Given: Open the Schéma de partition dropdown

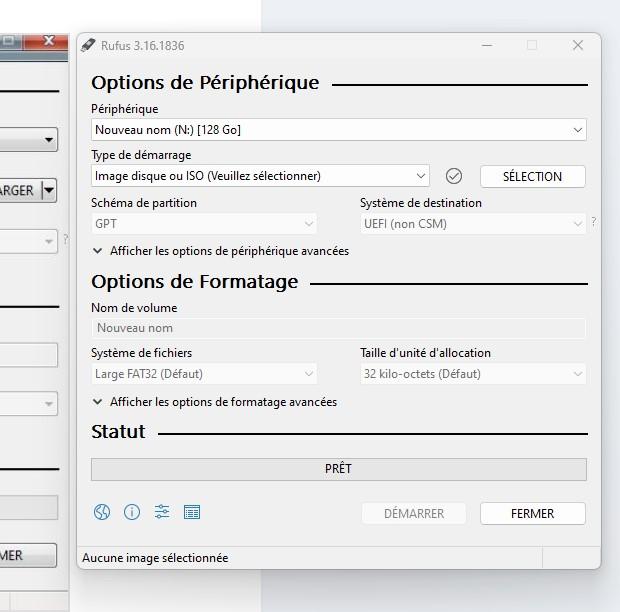Looking at the screenshot, I should pyautogui.click(x=204, y=224).
